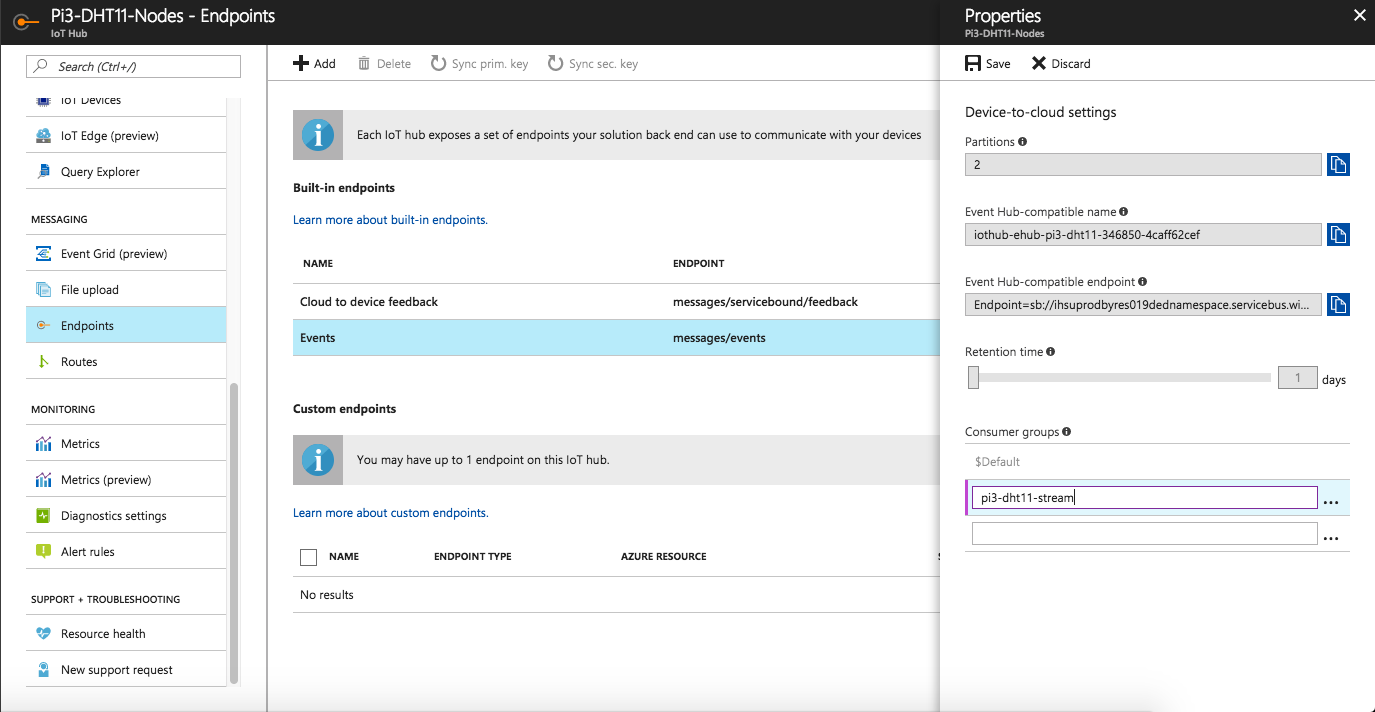Close the Properties panel
The width and height of the screenshot is (1375, 712).
click(1358, 15)
